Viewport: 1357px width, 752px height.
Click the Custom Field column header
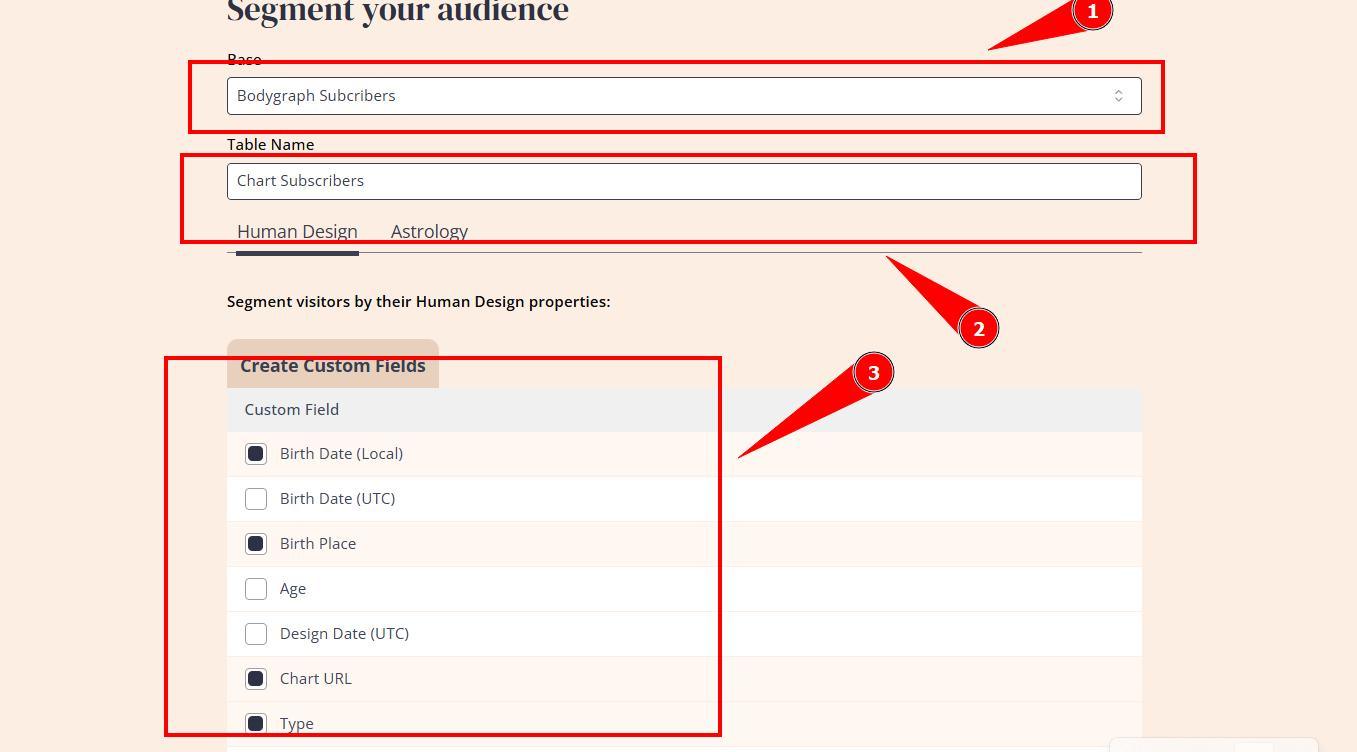292,410
